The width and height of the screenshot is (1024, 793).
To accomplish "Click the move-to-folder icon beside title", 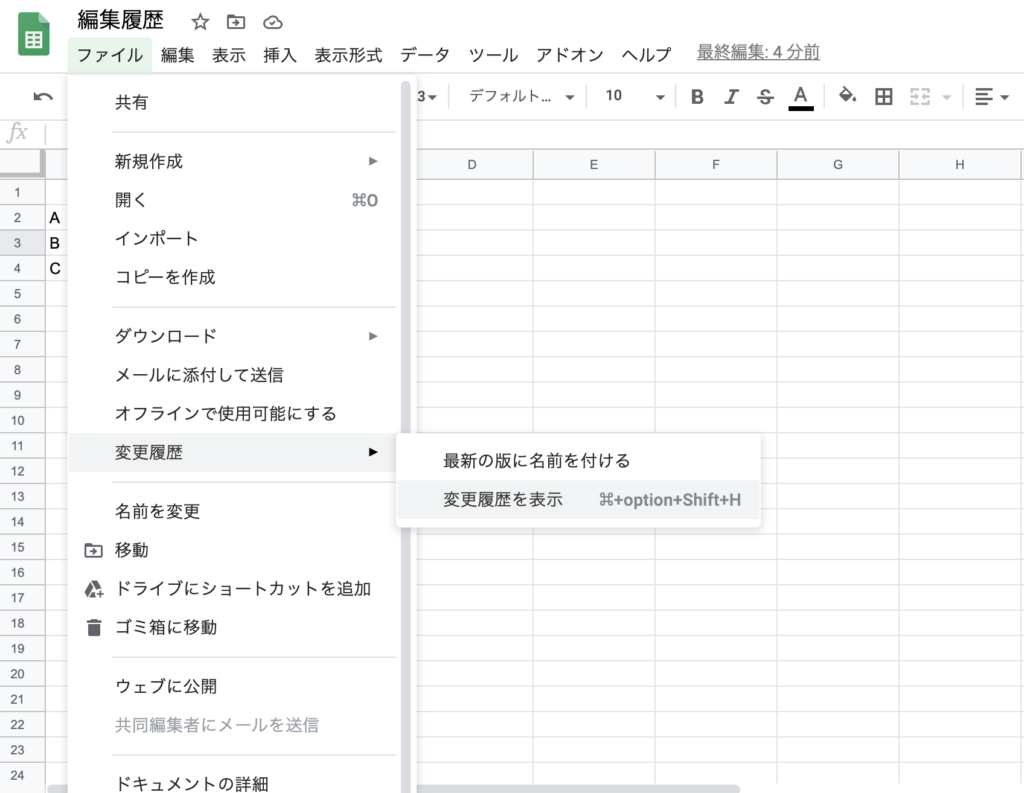I will 236,22.
